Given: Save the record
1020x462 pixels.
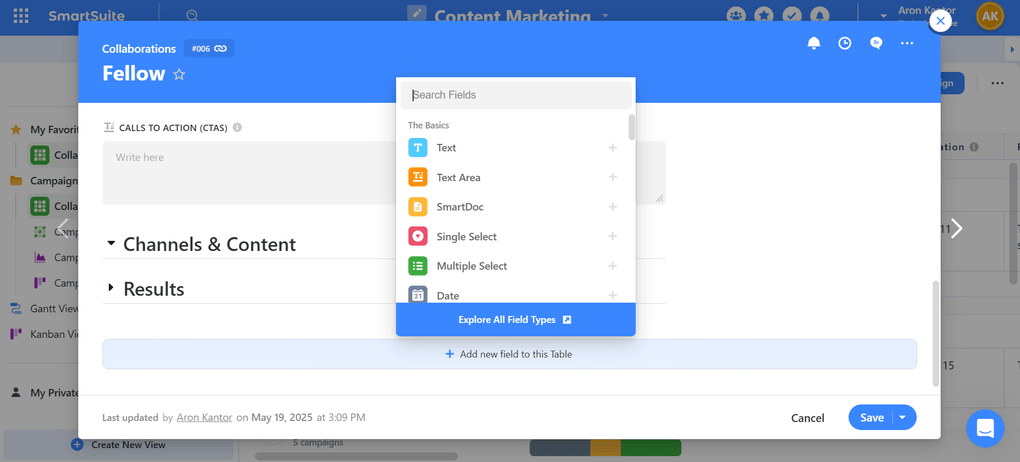Looking at the screenshot, I should coord(872,418).
